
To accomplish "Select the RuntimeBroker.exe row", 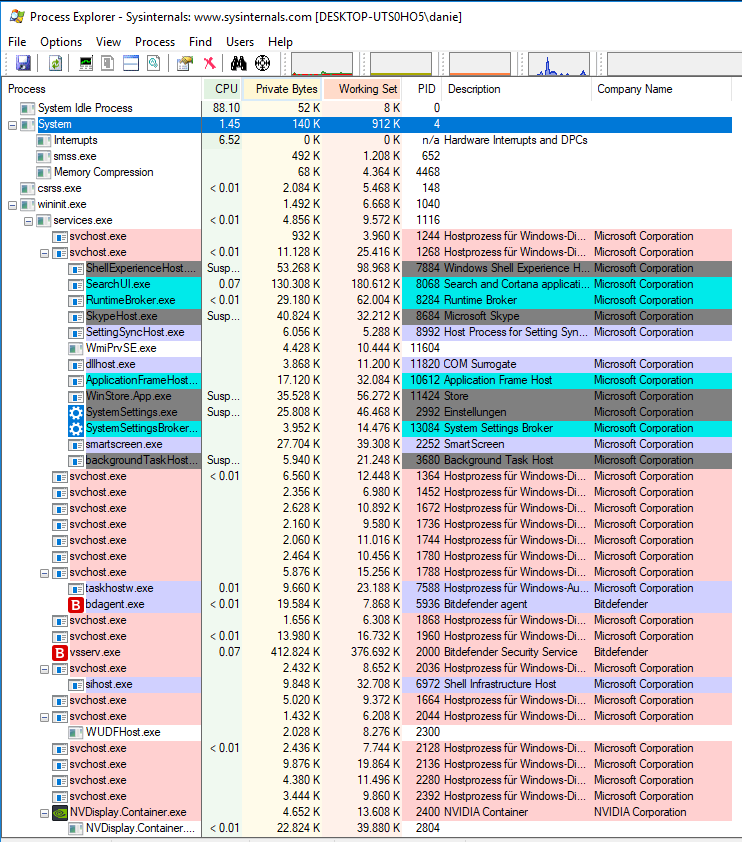I will point(367,301).
